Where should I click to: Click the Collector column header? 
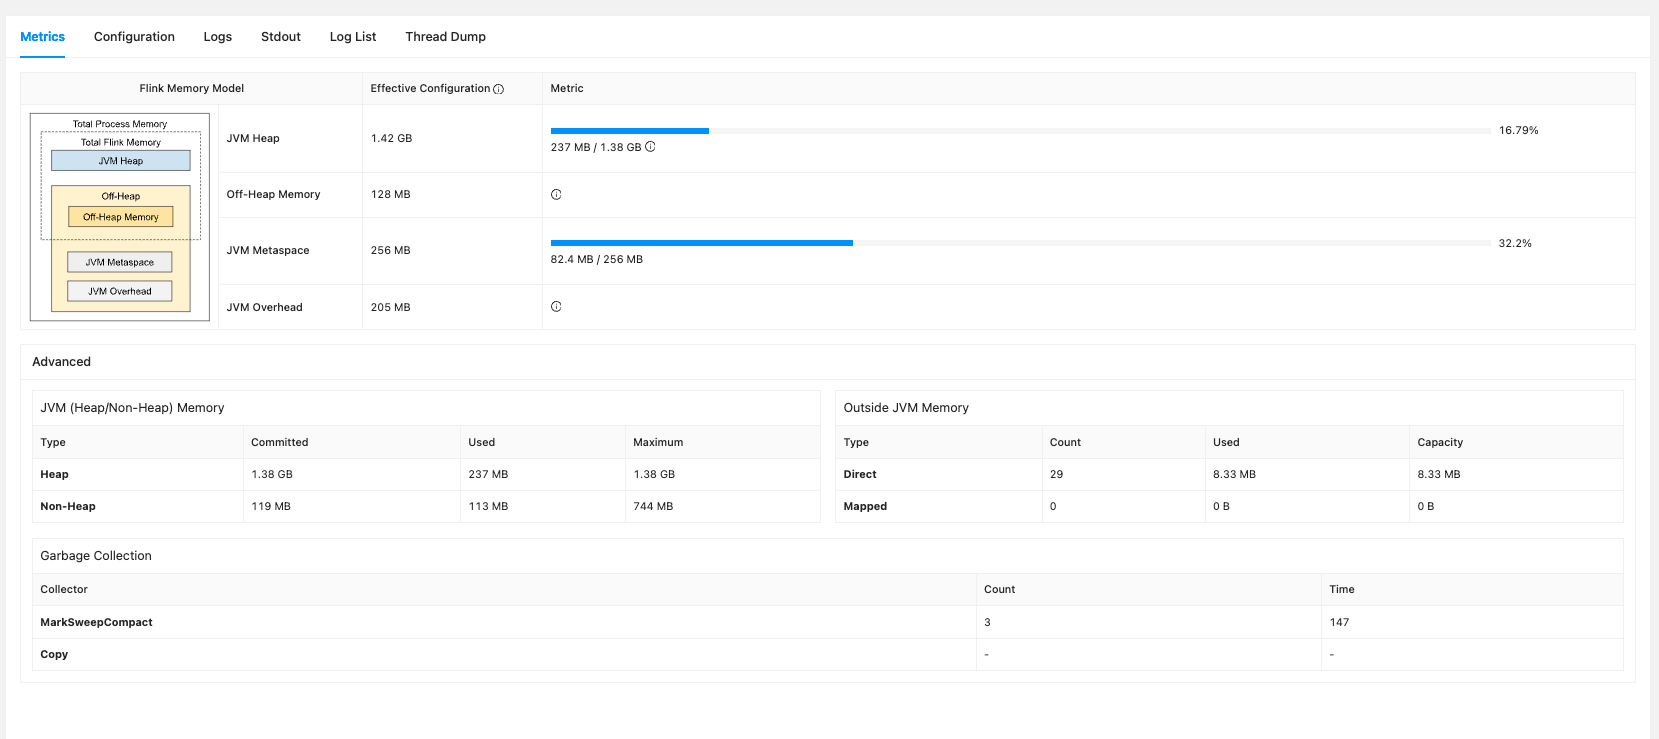64,590
